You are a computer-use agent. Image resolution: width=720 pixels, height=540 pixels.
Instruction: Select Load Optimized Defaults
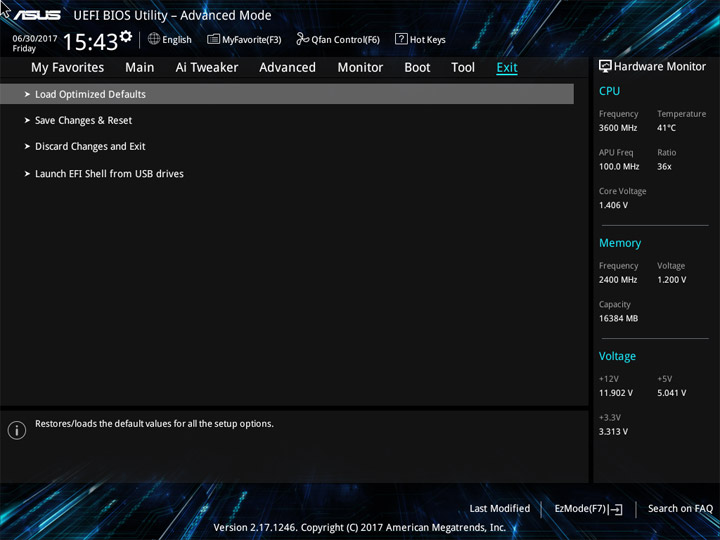pyautogui.click(x=287, y=94)
